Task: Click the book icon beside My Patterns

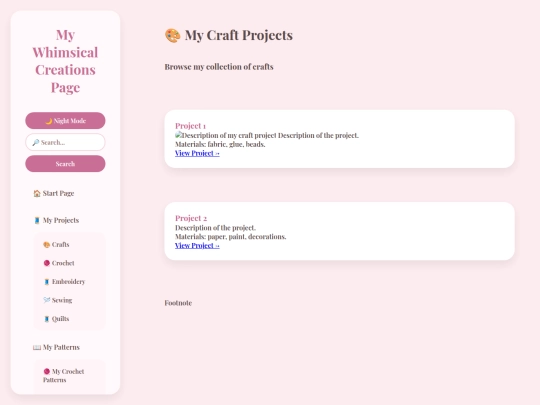Action: 37,347
